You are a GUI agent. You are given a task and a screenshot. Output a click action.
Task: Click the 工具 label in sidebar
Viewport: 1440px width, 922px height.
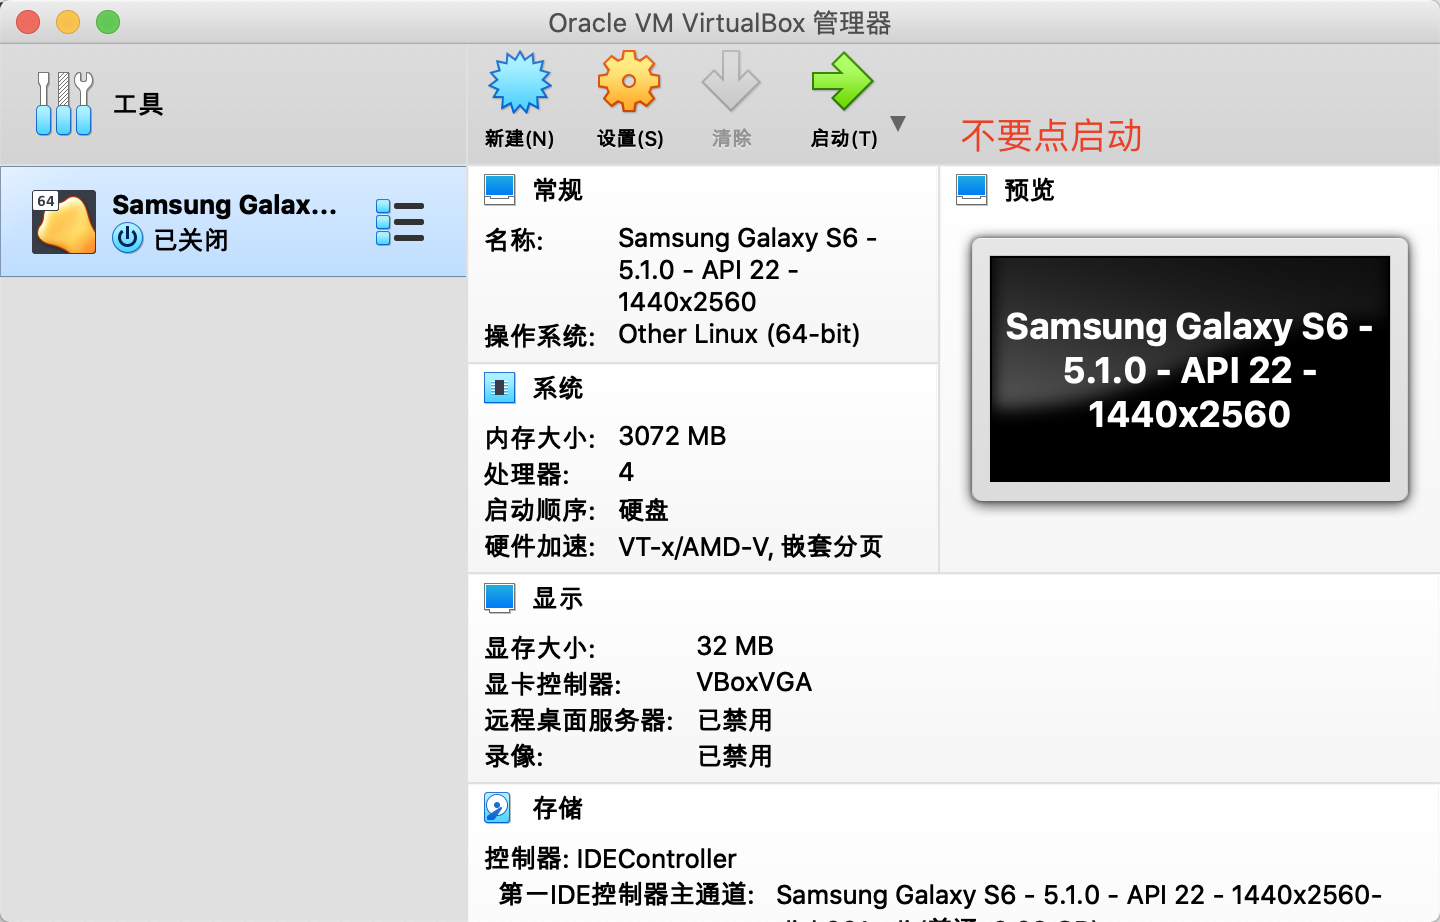click(x=138, y=104)
